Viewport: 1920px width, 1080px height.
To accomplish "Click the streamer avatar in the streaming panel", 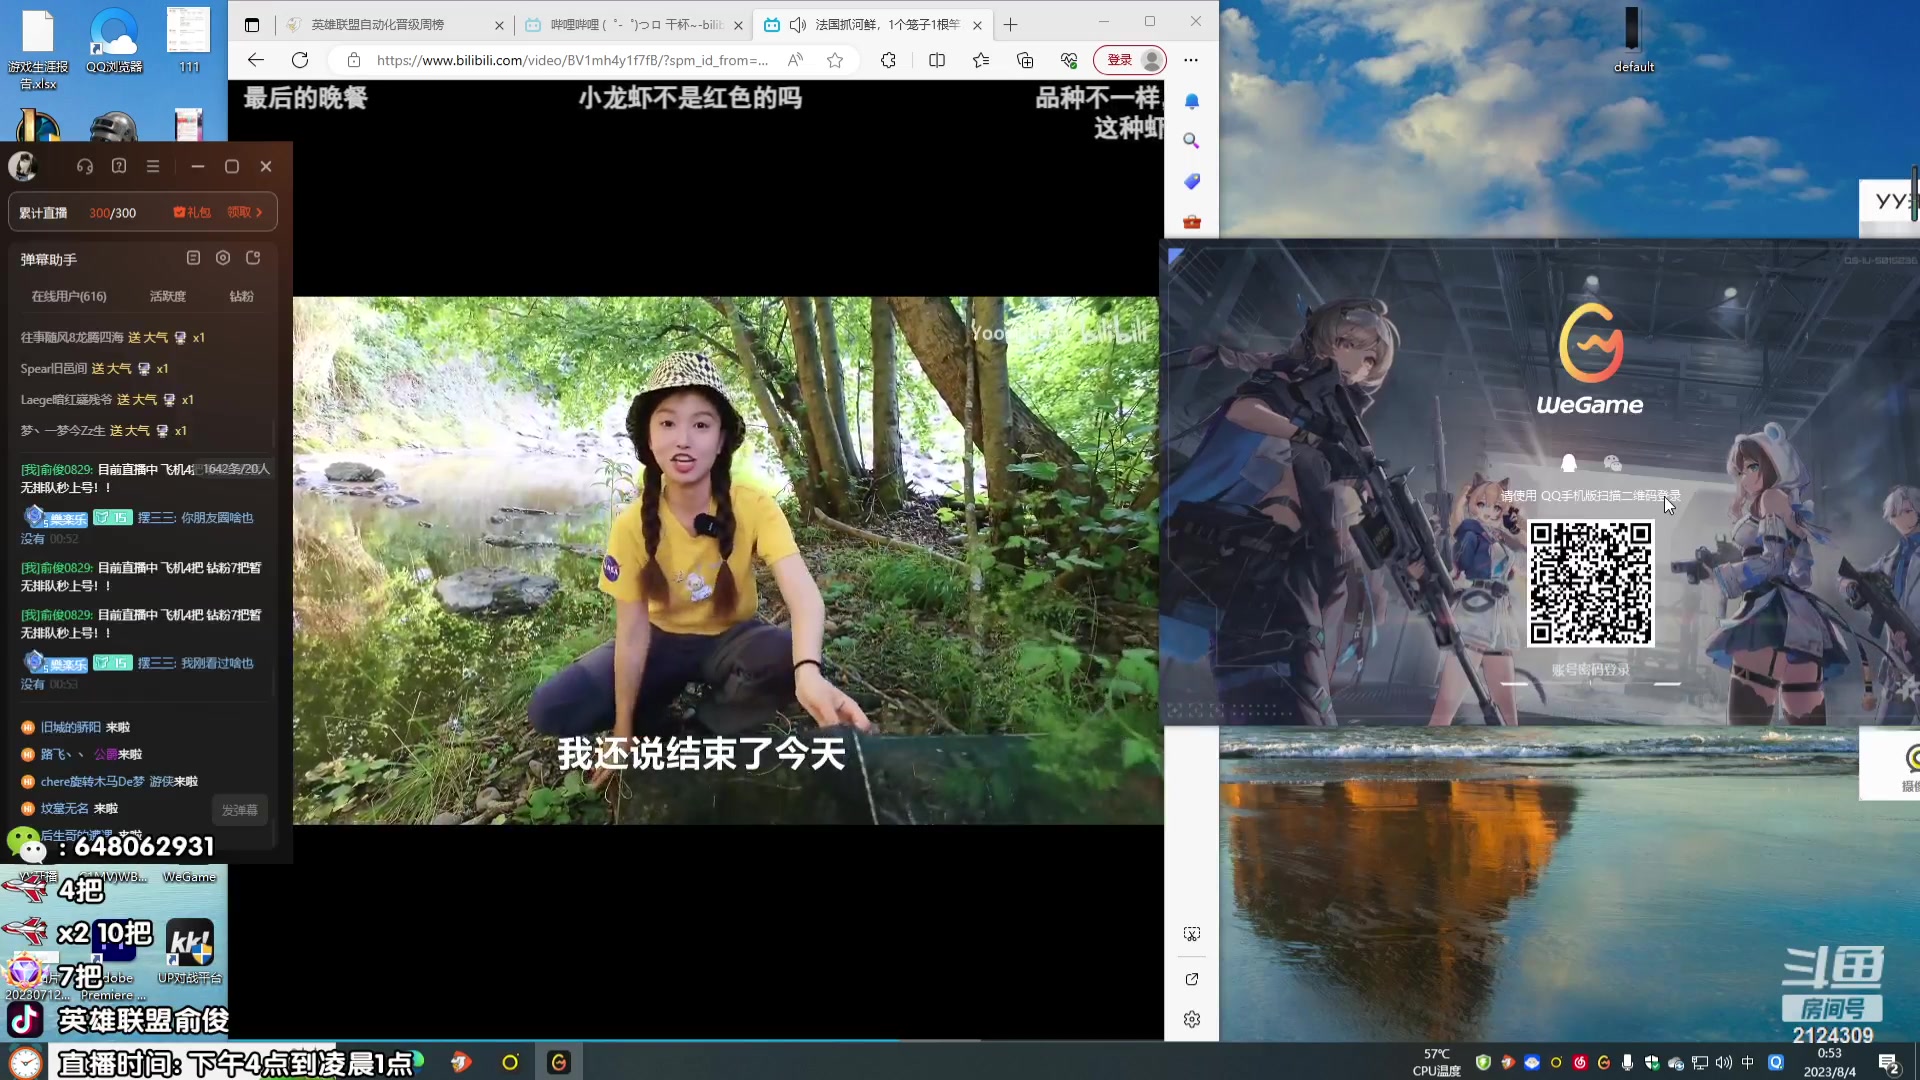I will tap(23, 166).
